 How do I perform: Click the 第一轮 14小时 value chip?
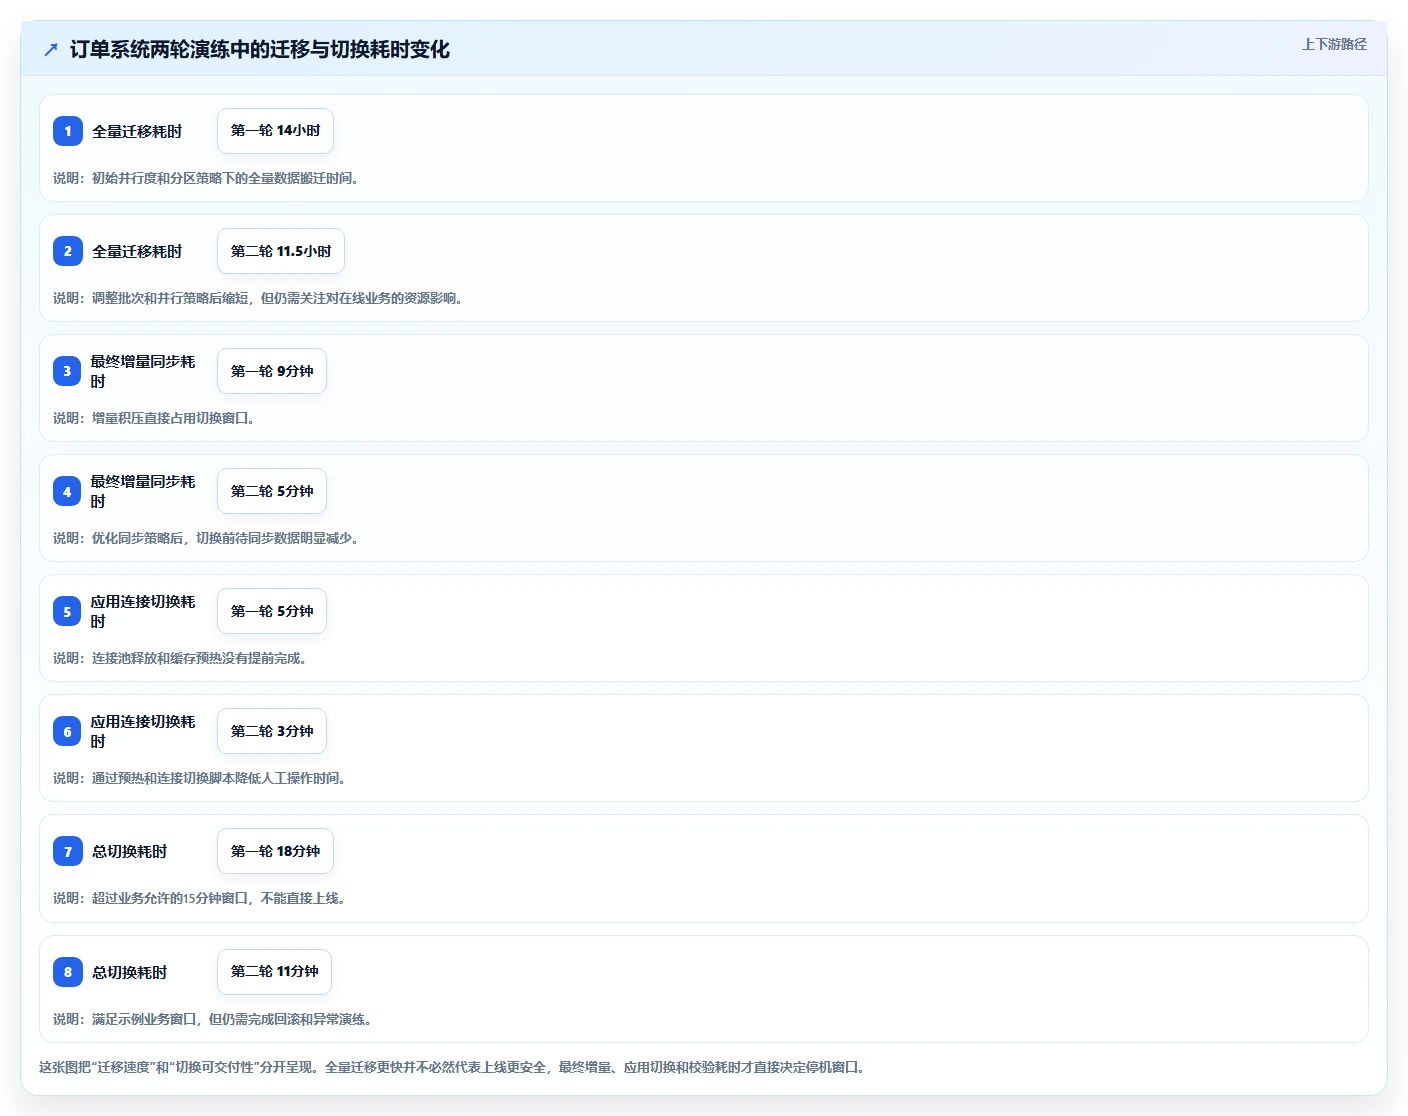point(275,131)
